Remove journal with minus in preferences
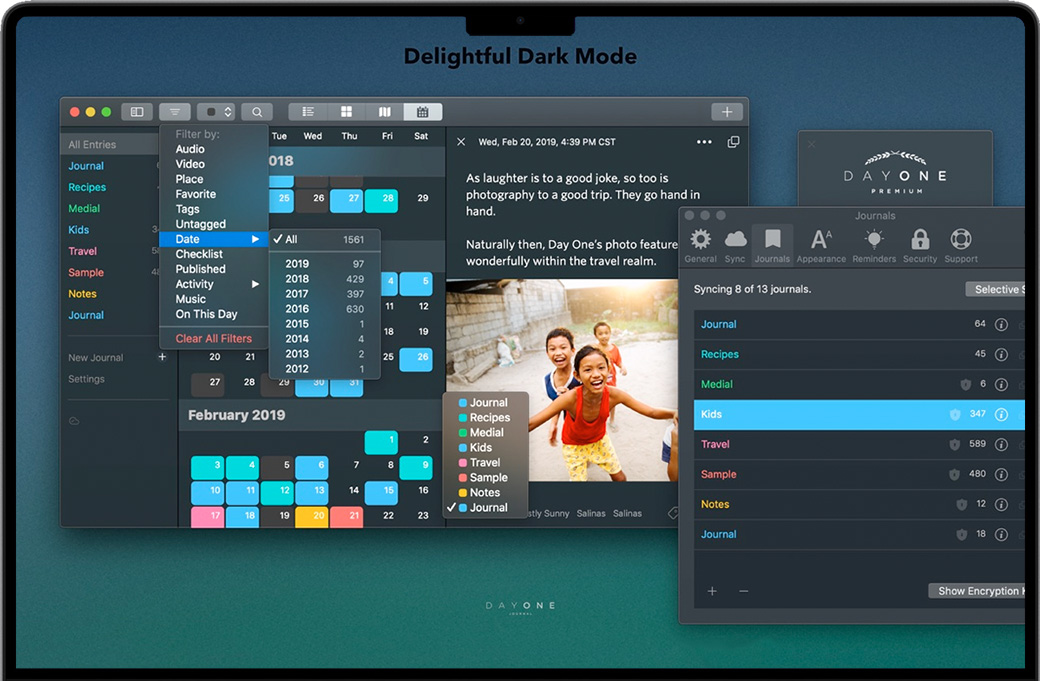The image size is (1040, 681). [744, 591]
